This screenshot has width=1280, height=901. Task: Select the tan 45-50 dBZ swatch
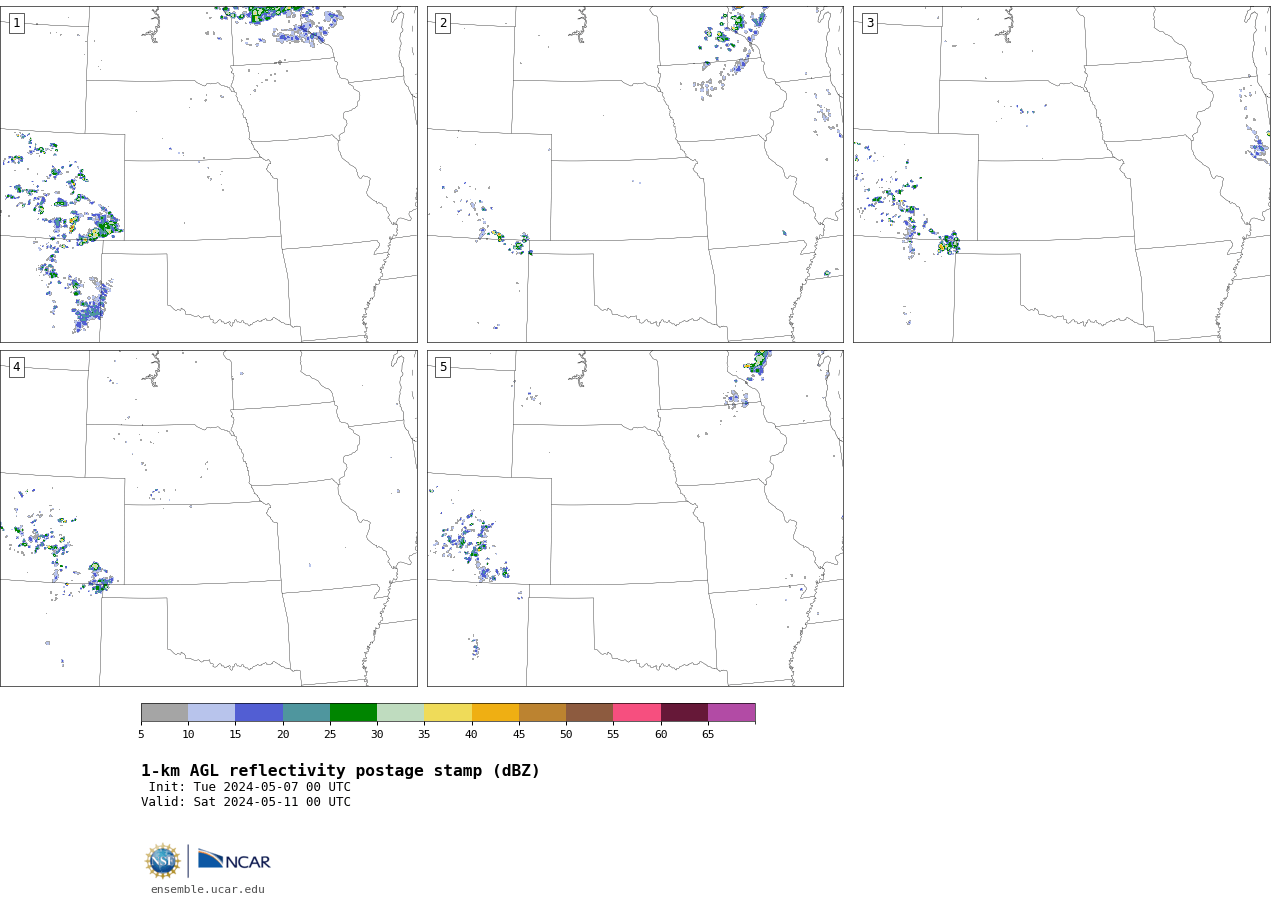click(542, 712)
